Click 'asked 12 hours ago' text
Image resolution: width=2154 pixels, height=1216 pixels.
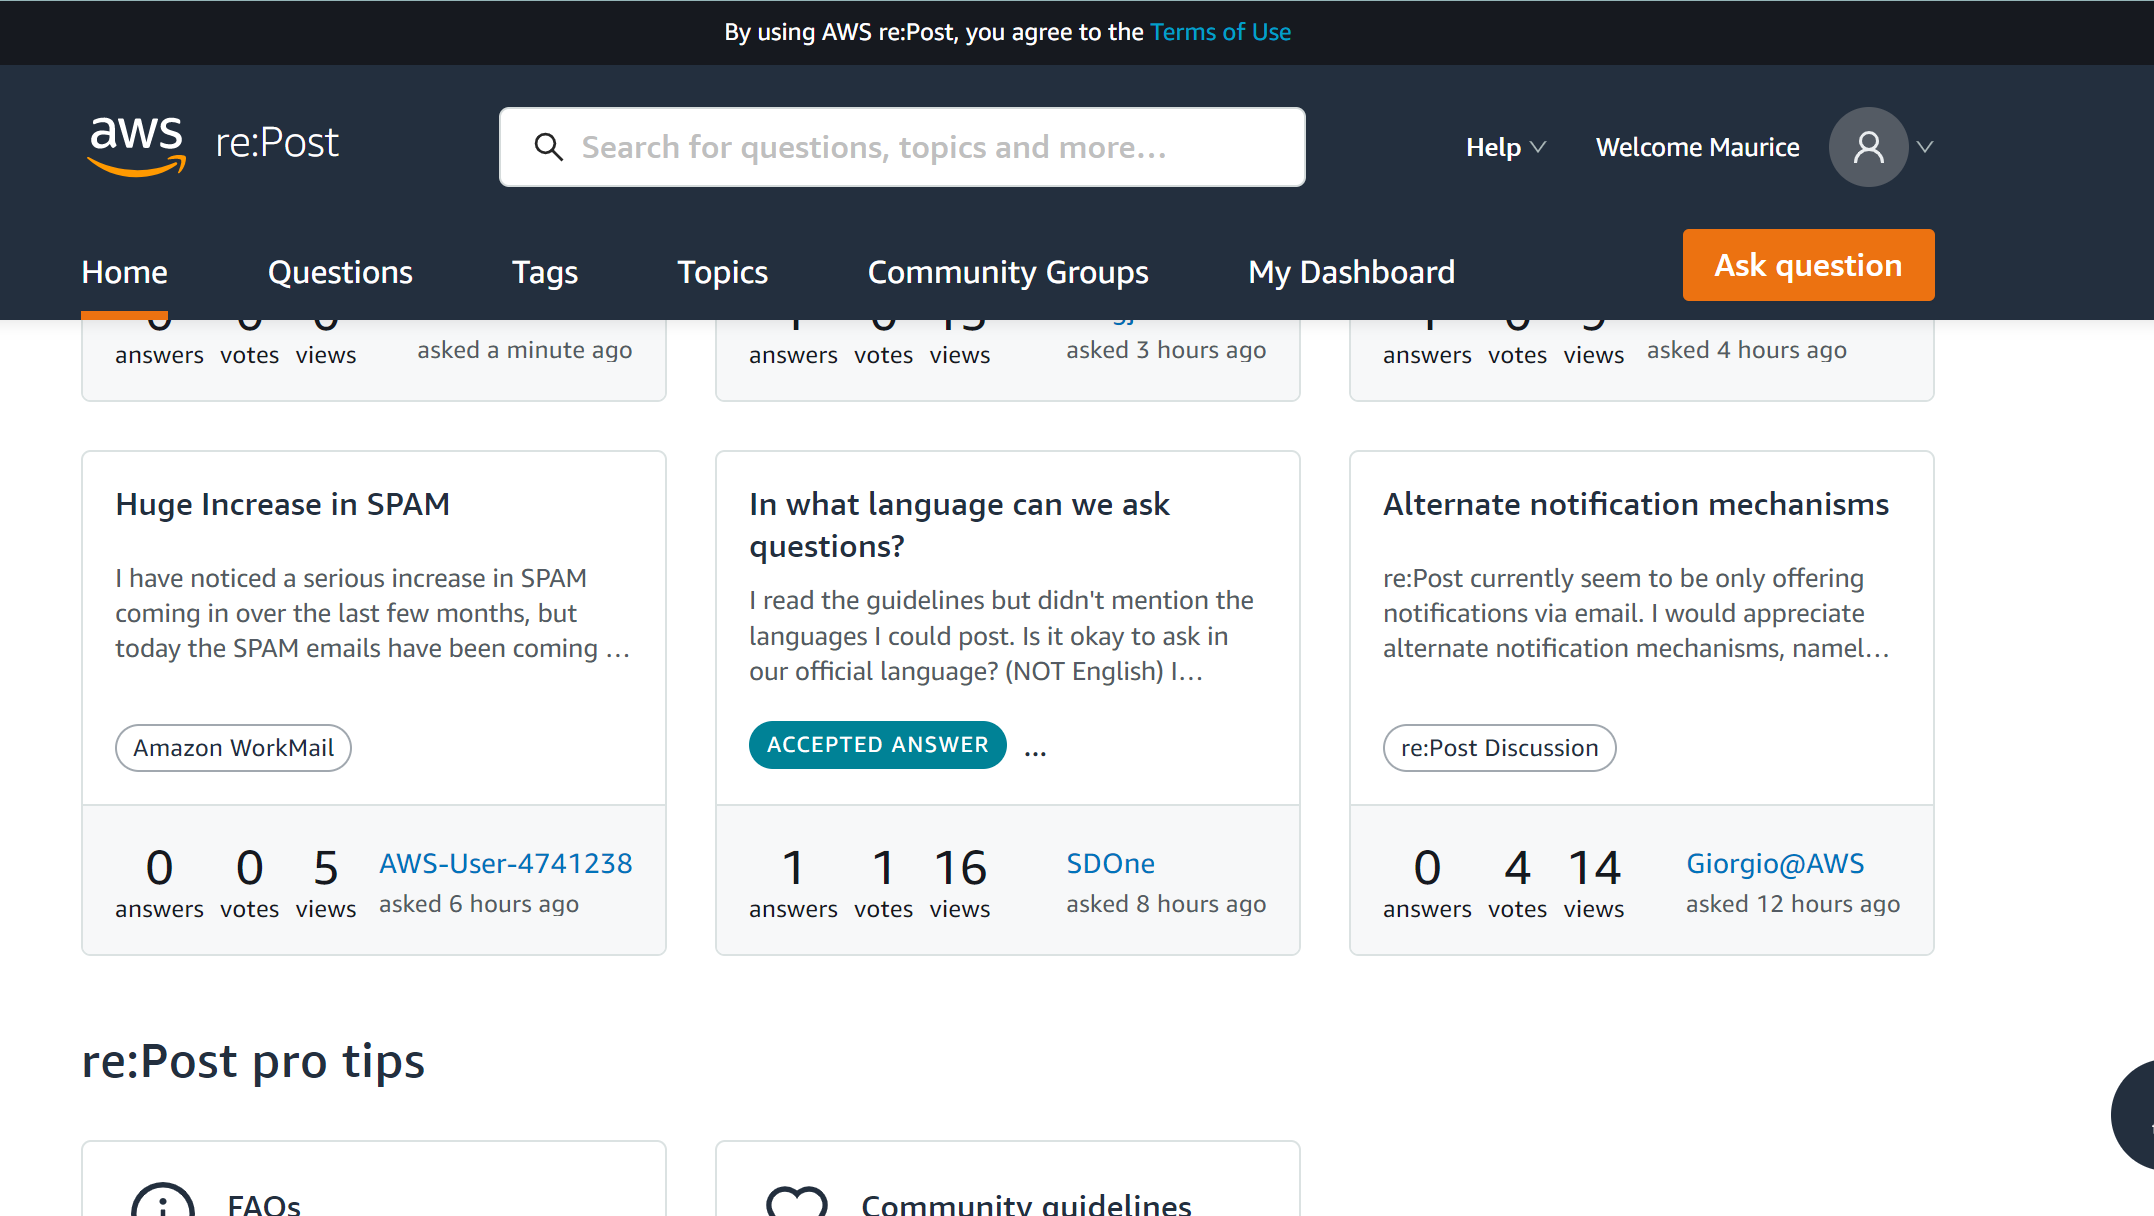1793,904
